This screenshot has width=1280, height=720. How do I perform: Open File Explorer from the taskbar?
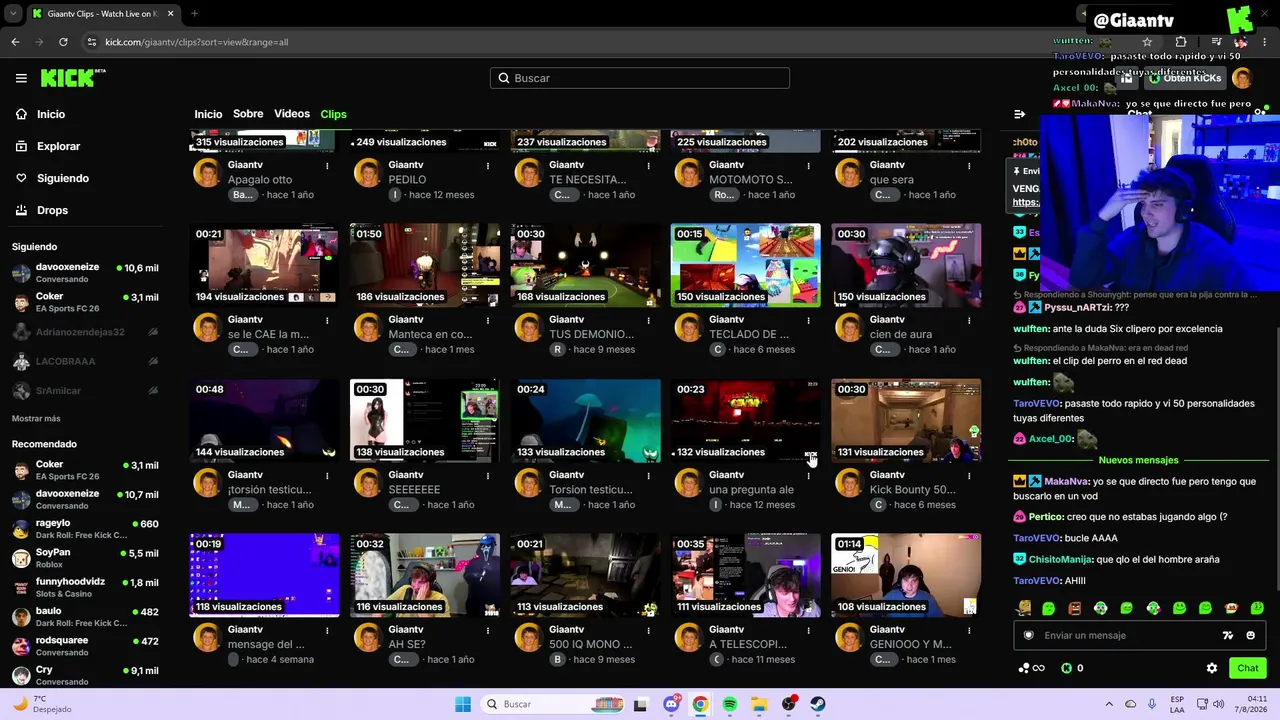point(759,704)
